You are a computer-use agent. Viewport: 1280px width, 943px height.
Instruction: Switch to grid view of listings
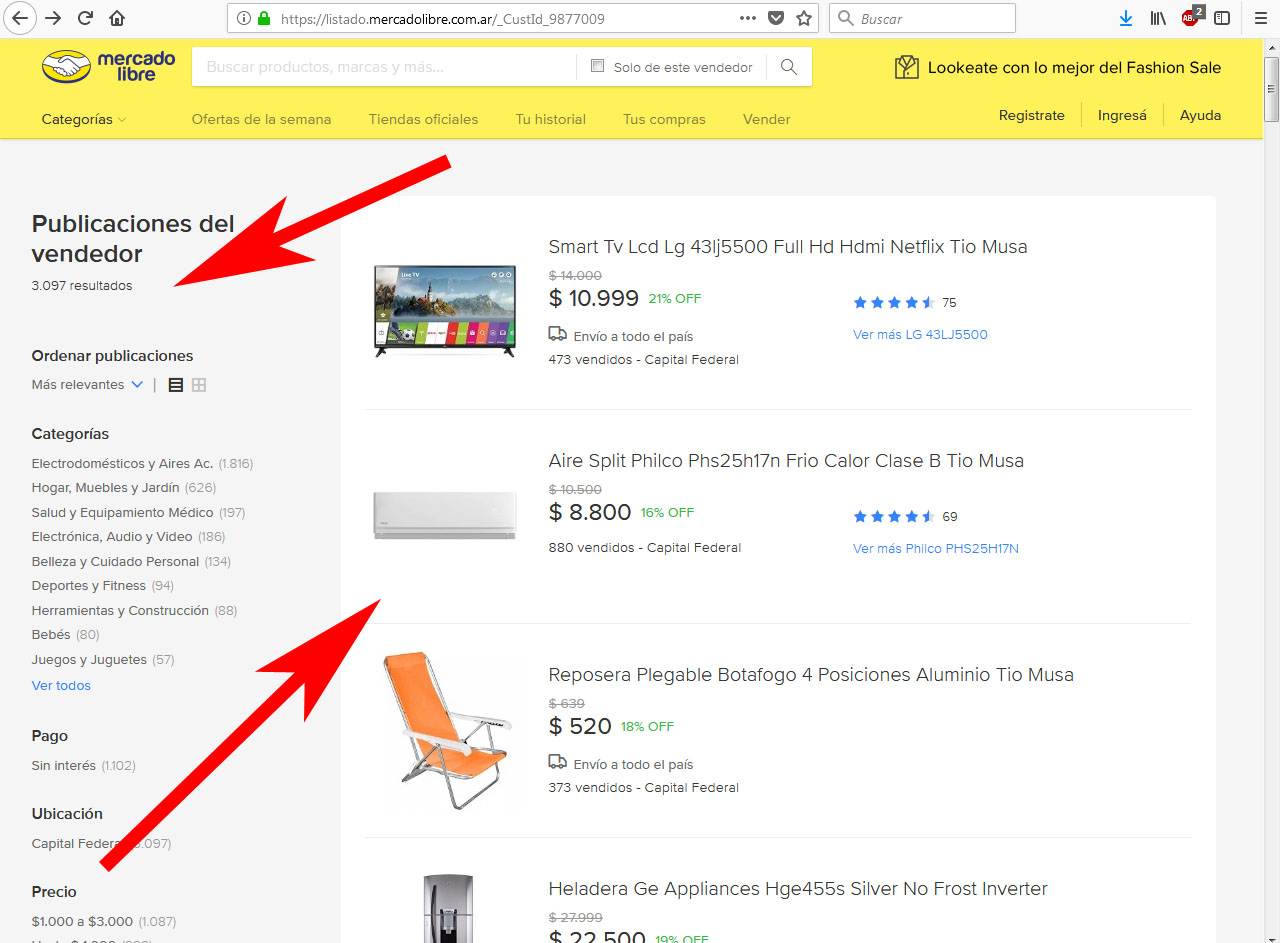pyautogui.click(x=198, y=384)
